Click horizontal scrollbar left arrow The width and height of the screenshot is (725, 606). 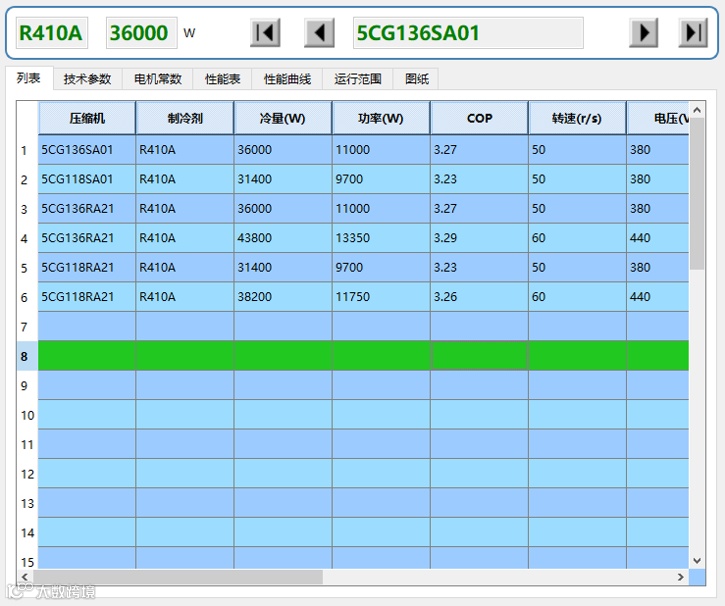click(x=25, y=577)
